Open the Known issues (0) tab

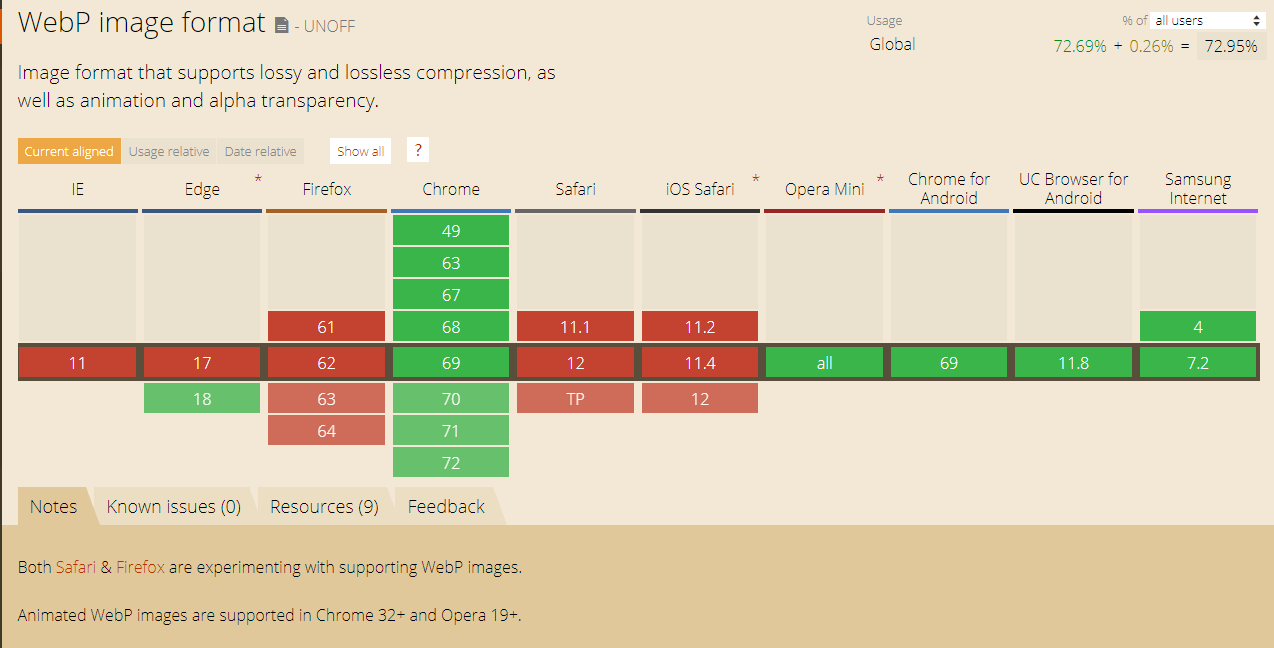click(x=174, y=506)
